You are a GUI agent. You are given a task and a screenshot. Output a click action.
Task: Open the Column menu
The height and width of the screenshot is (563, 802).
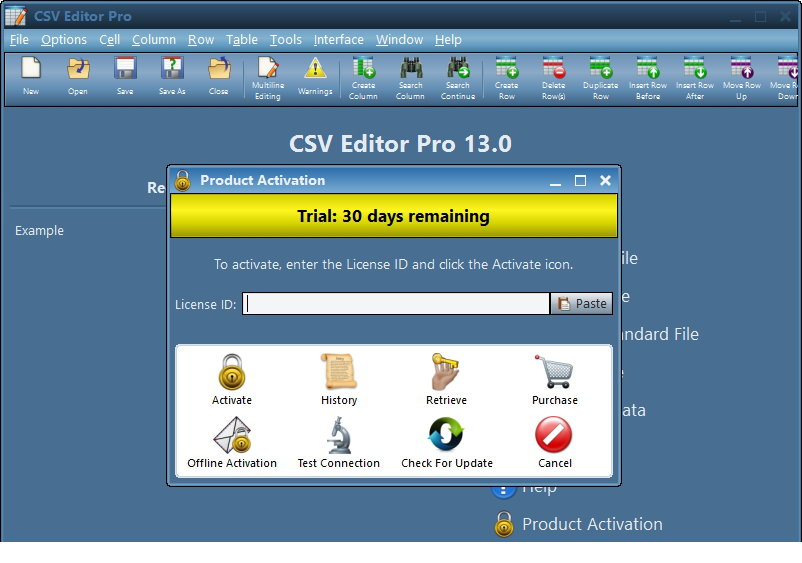tap(153, 39)
